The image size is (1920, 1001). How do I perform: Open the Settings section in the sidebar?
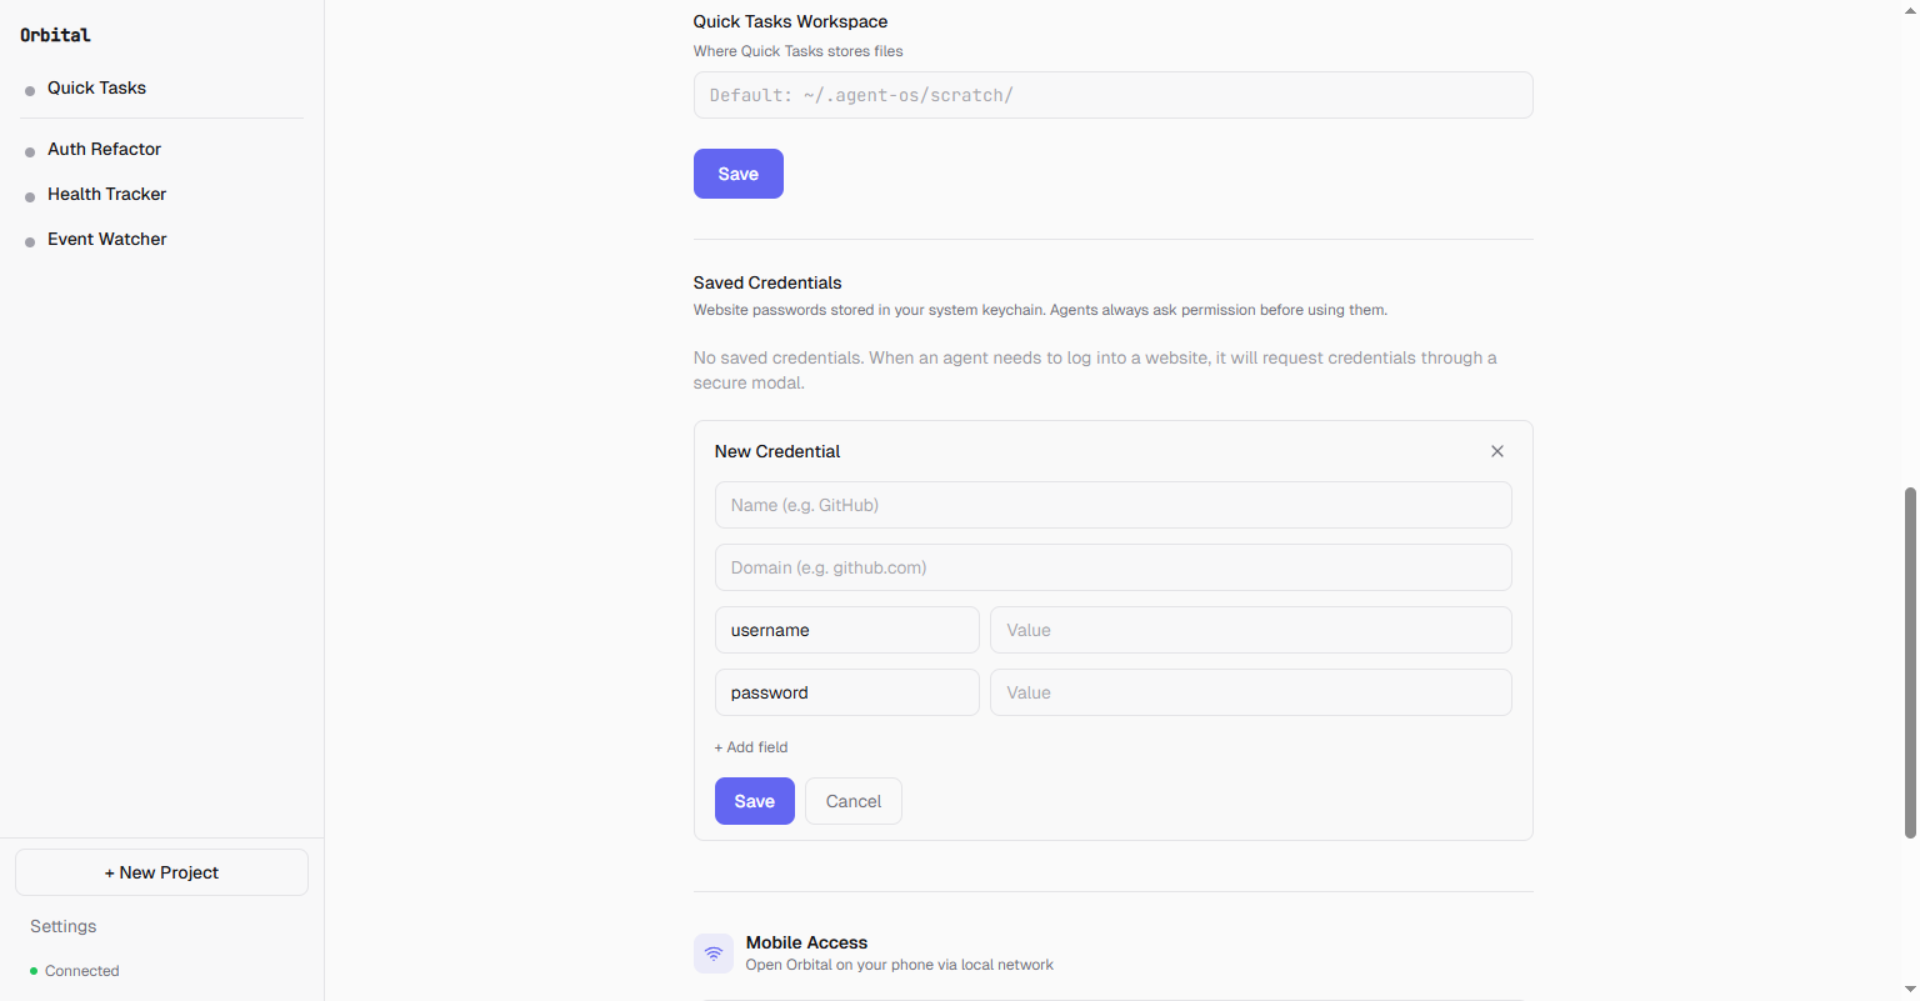(62, 926)
